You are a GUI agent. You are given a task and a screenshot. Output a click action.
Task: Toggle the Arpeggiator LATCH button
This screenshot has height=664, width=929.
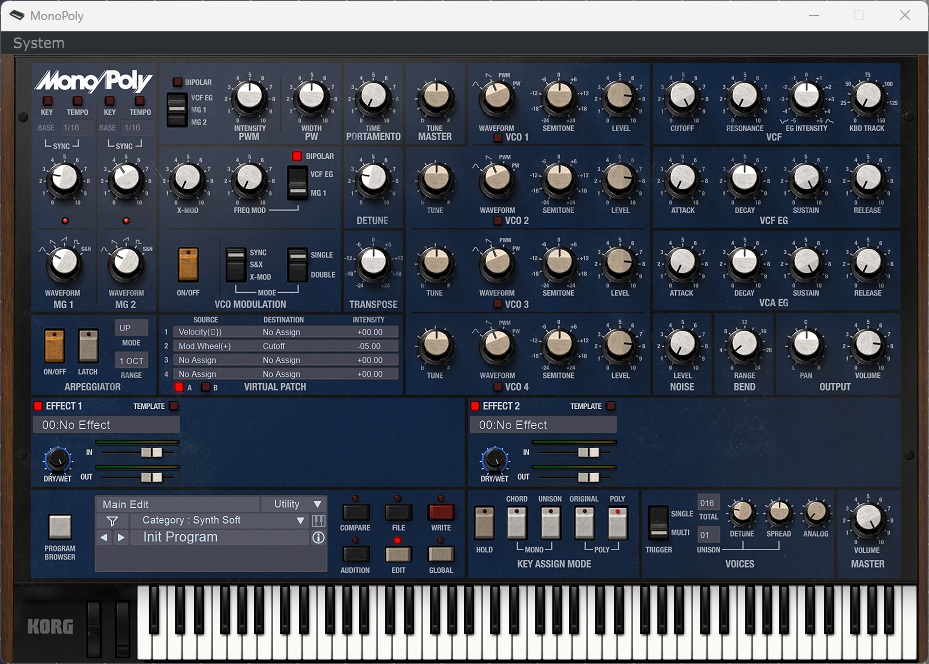point(88,346)
